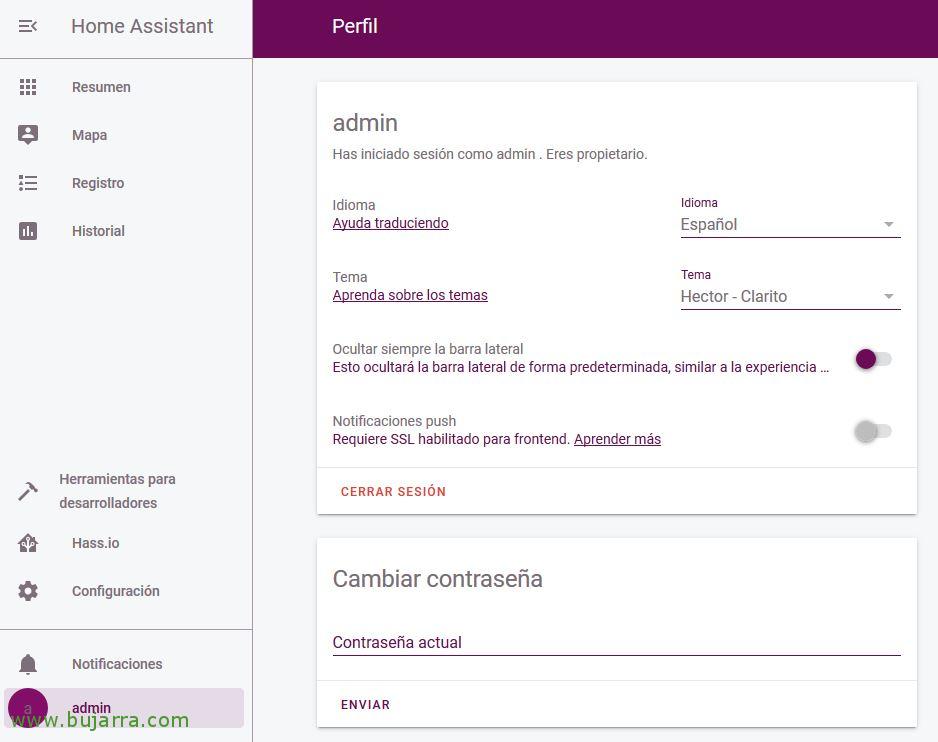This screenshot has height=742, width=938.
Task: Open the Mapa icon in sidebar
Action: 28,135
